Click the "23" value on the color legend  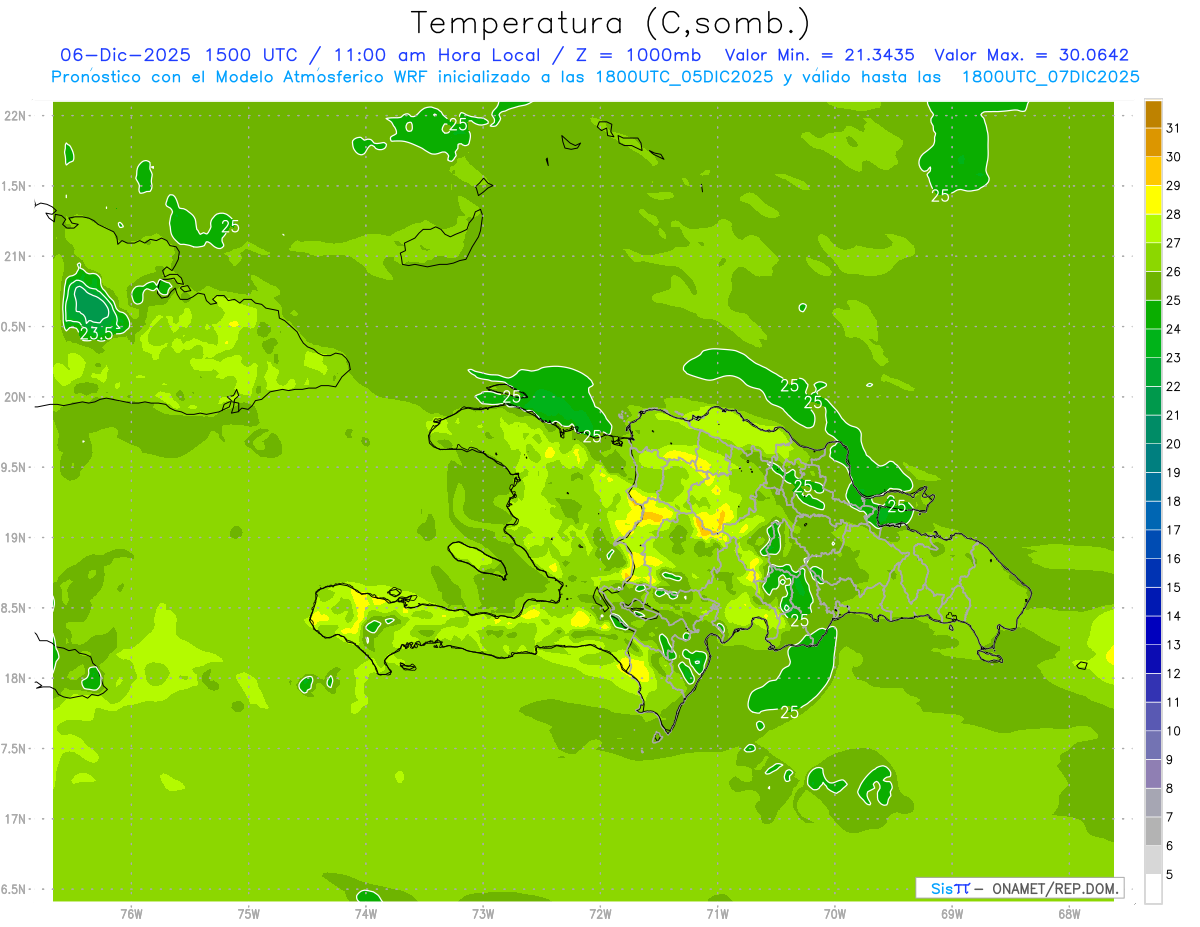pyautogui.click(x=1174, y=358)
